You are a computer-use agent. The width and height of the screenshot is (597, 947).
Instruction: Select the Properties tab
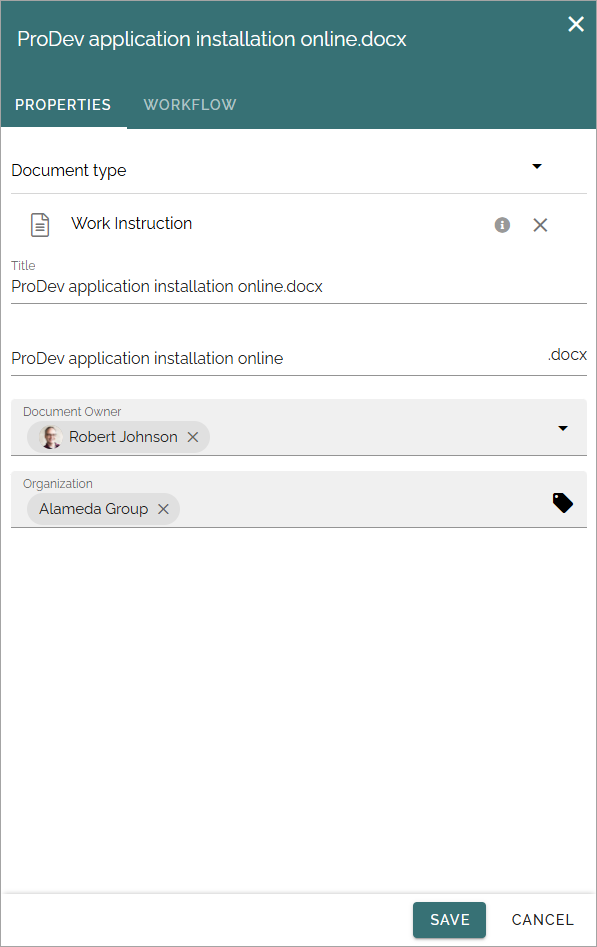pos(63,104)
